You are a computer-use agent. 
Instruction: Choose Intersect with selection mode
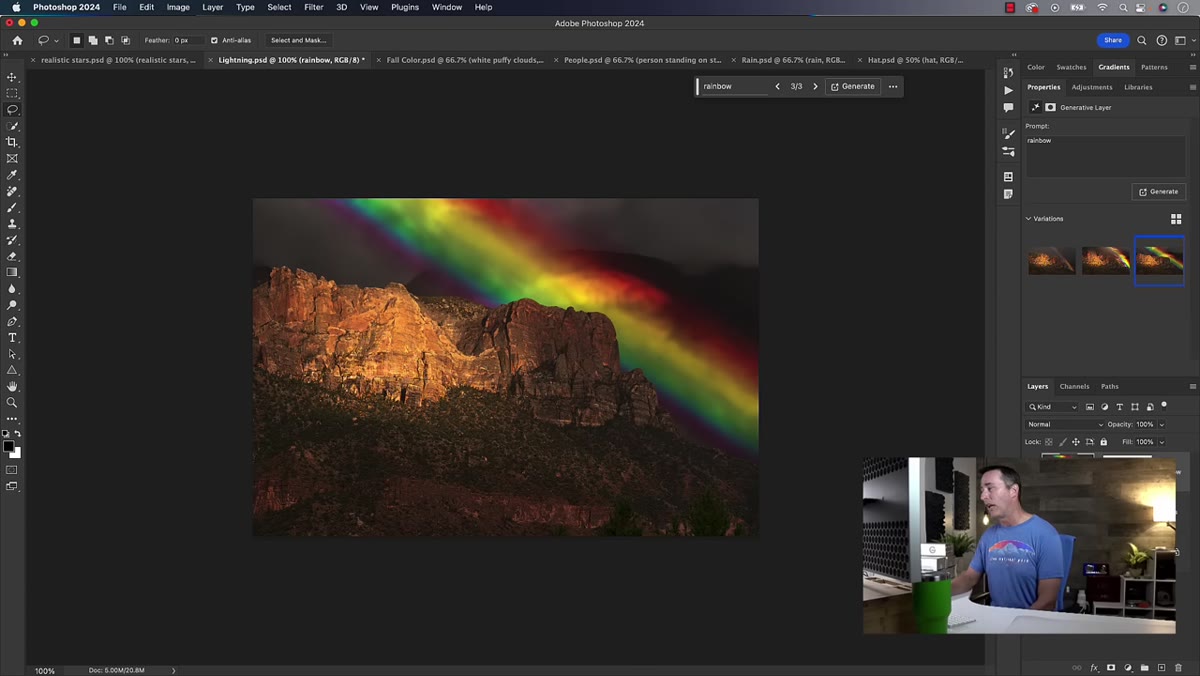[125, 40]
